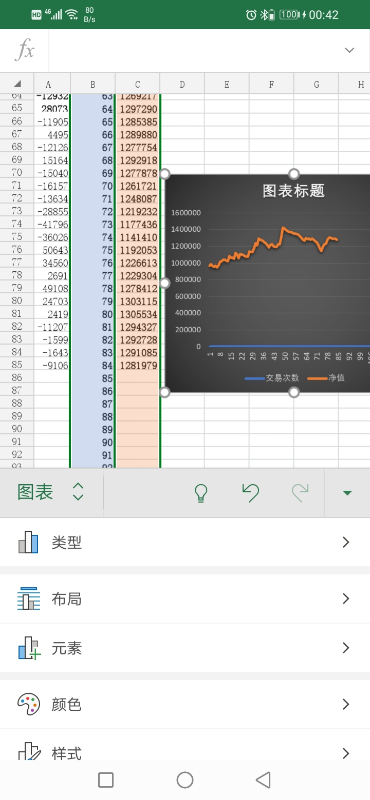Open the 图表 ribbon tab label

(35, 492)
